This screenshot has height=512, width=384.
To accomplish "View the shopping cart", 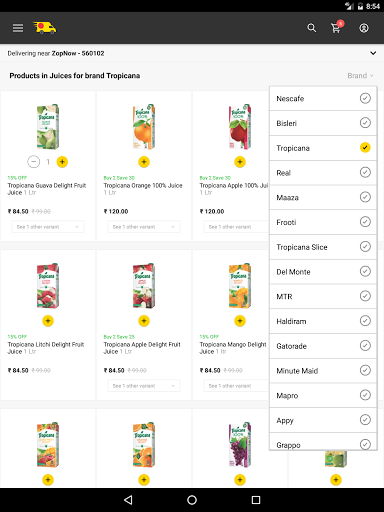I will 337,27.
